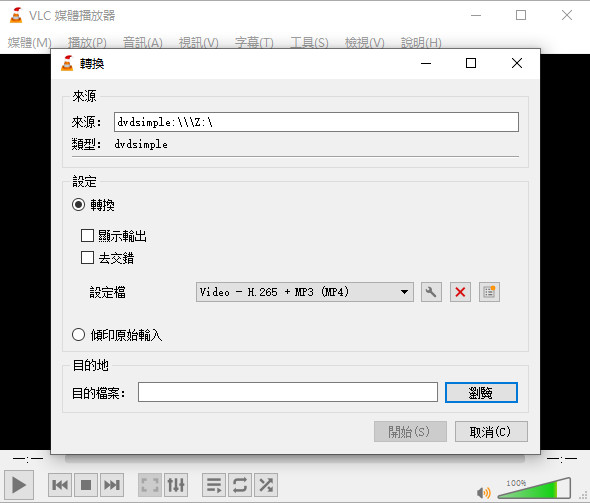Delete selected profile with red X
Viewport: 590px width, 503px height.
[460, 292]
